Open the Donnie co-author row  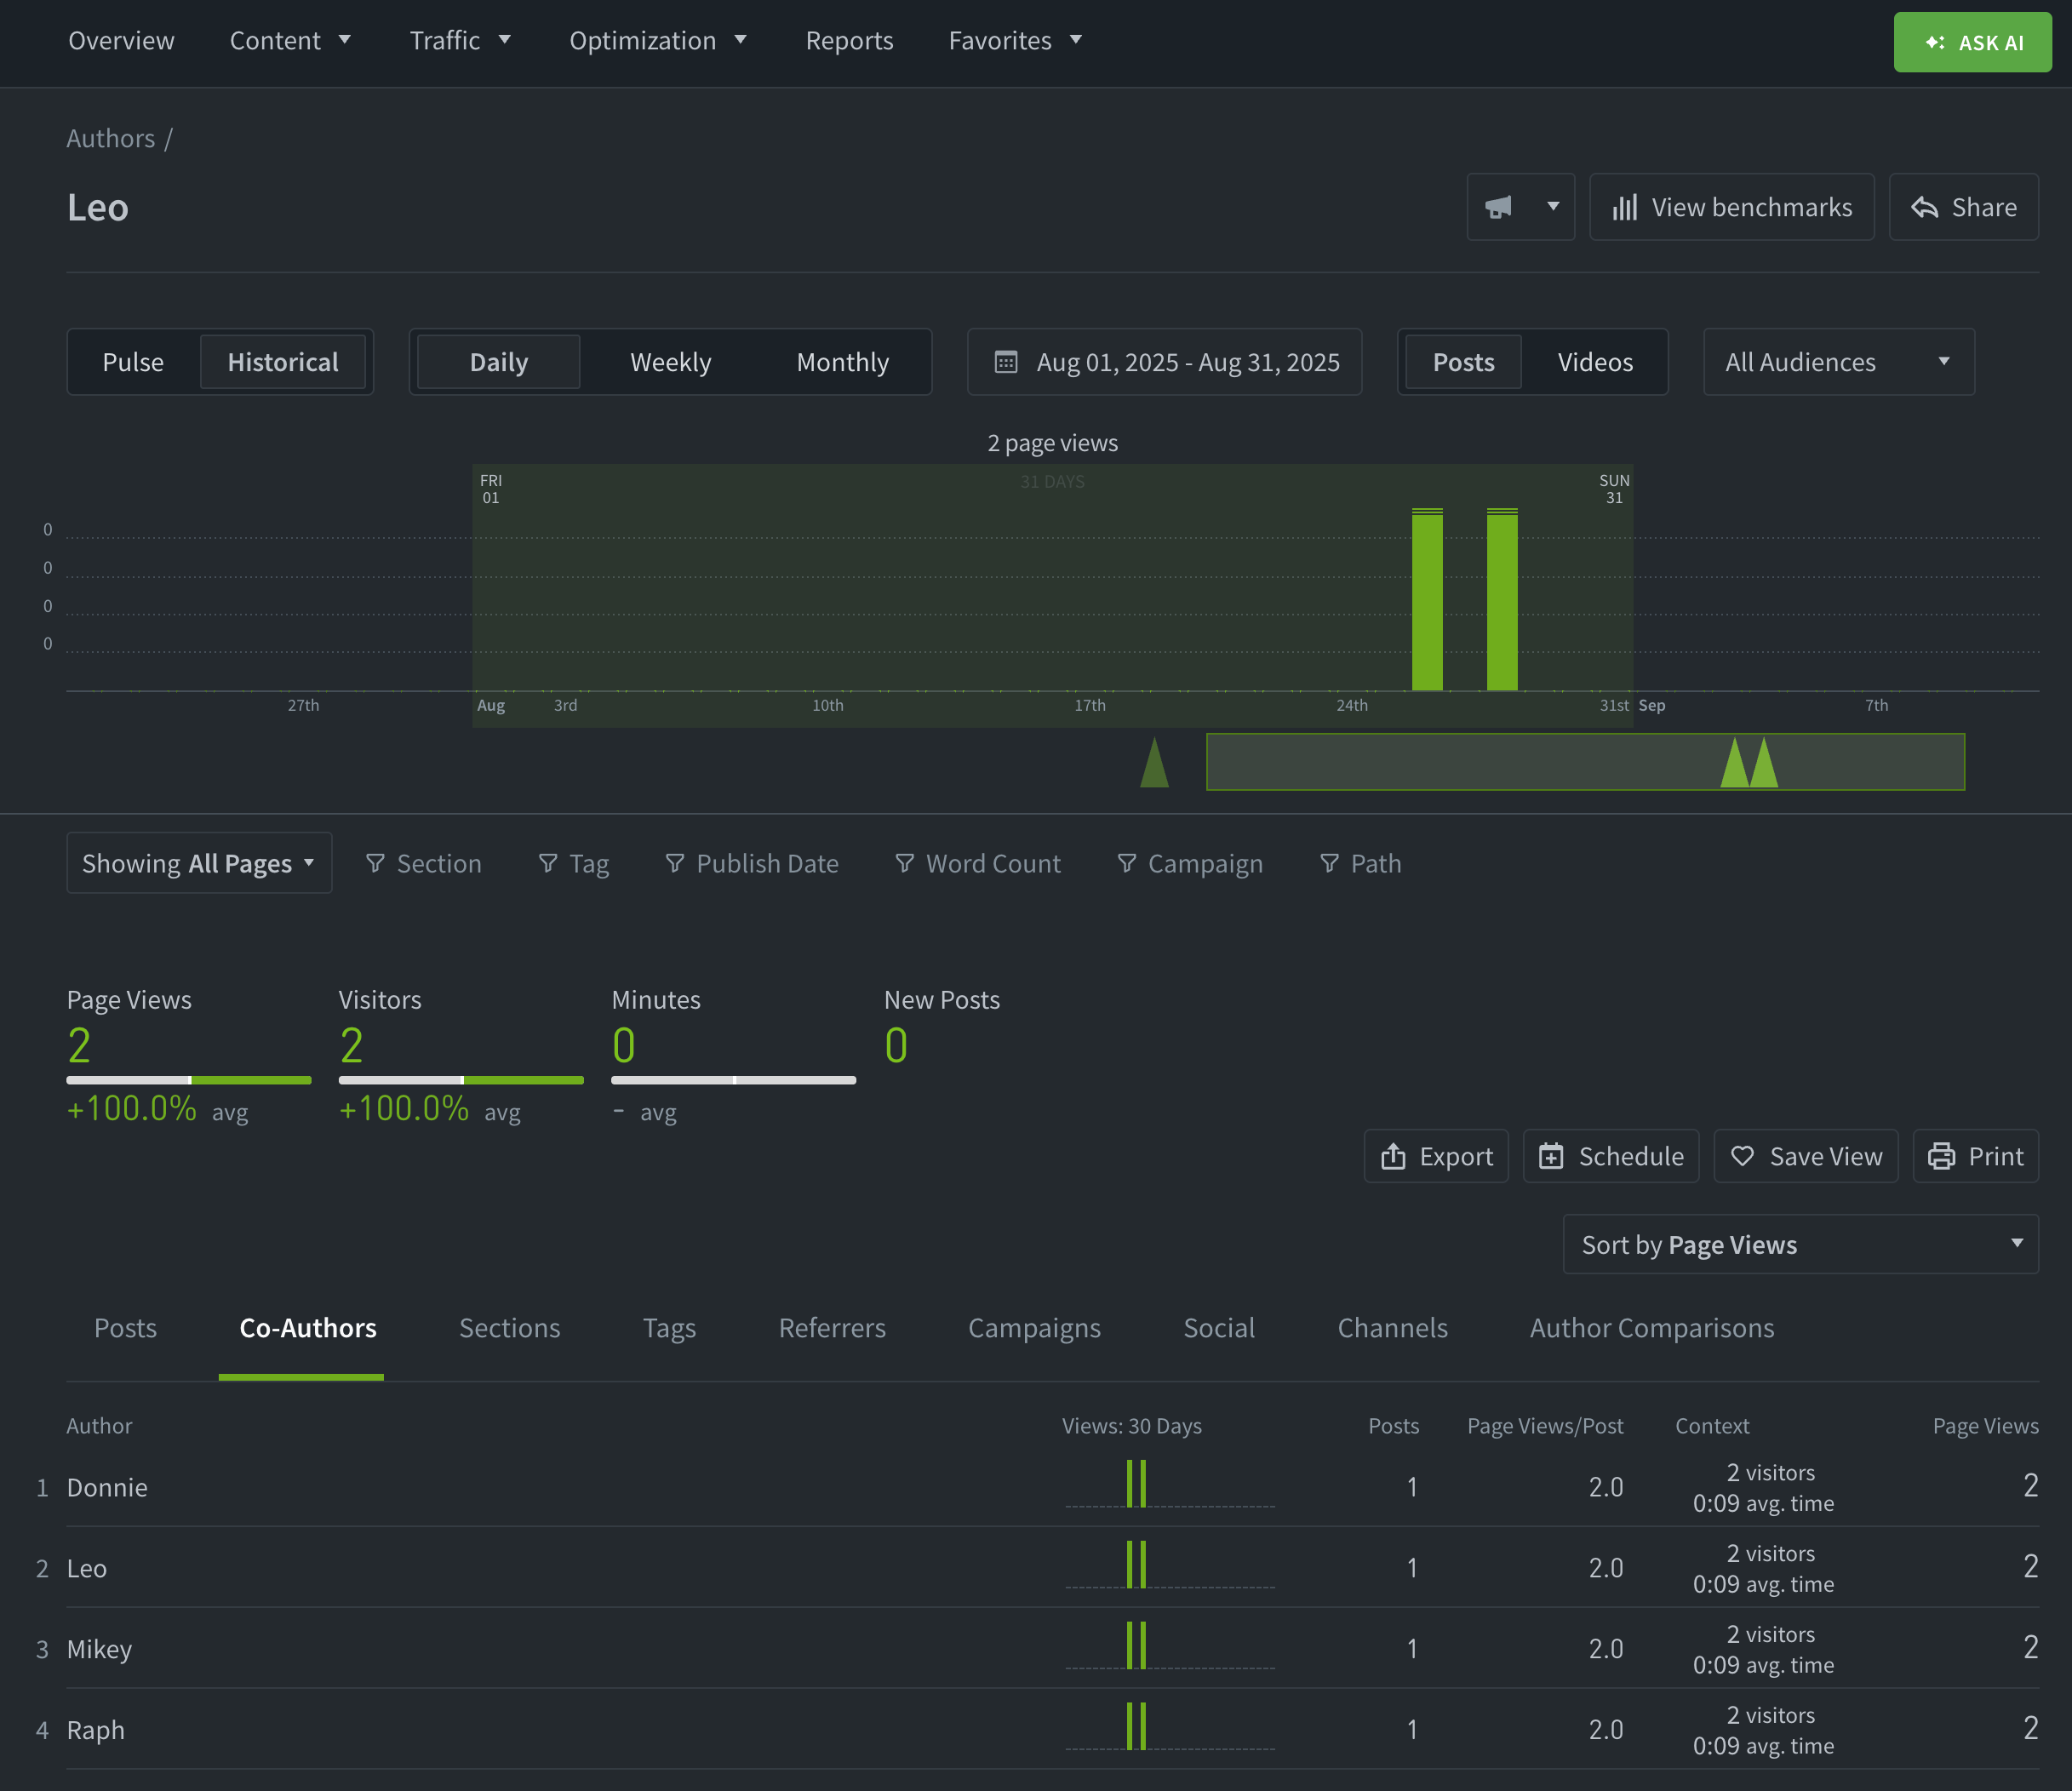(107, 1487)
